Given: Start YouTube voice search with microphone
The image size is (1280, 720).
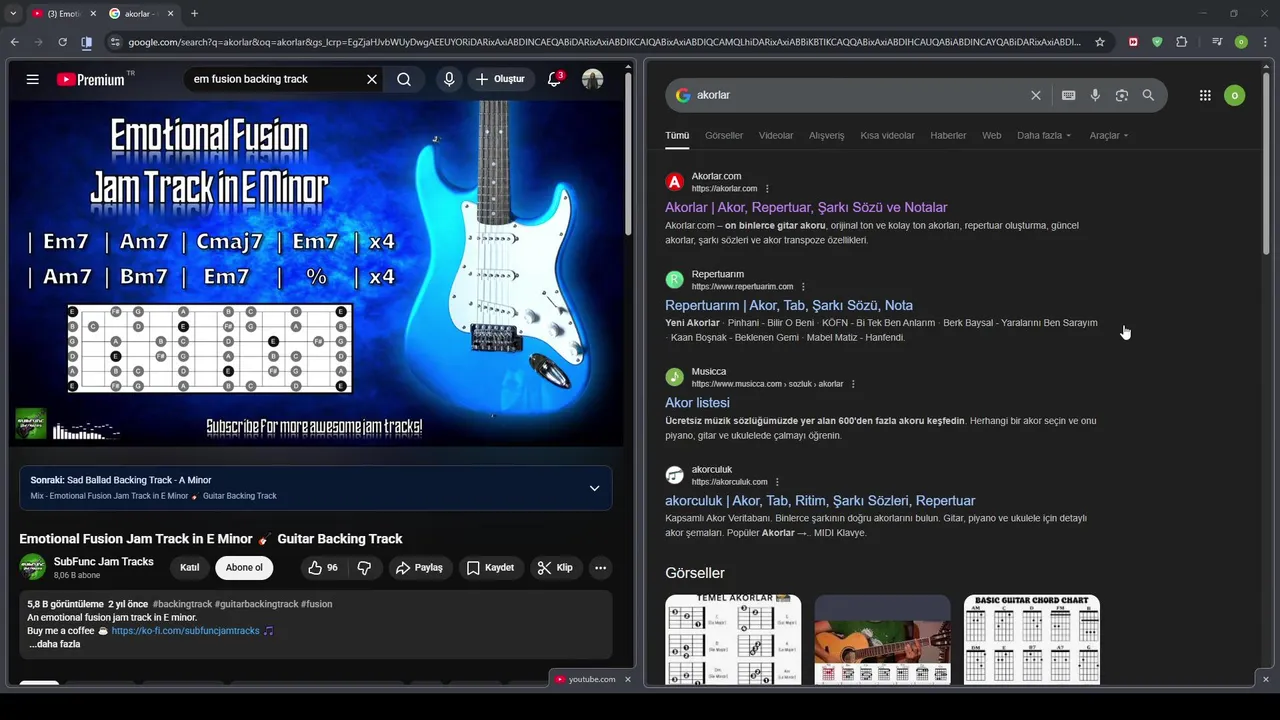Looking at the screenshot, I should tap(449, 79).
